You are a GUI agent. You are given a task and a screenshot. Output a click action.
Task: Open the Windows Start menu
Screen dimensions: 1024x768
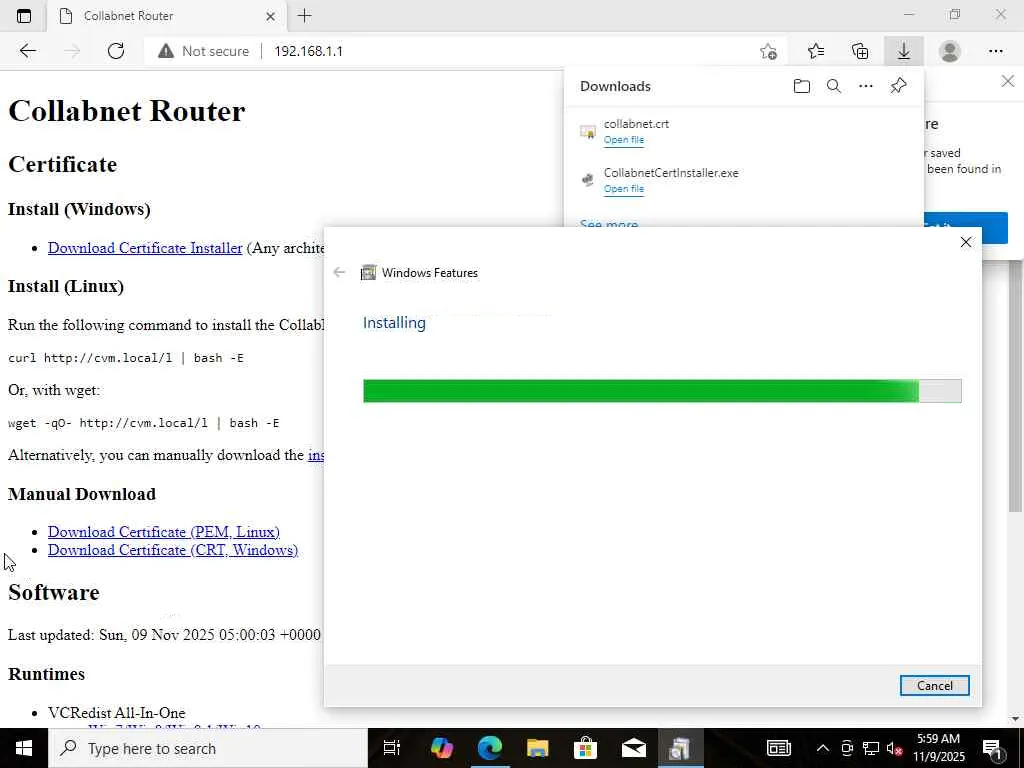(x=24, y=748)
